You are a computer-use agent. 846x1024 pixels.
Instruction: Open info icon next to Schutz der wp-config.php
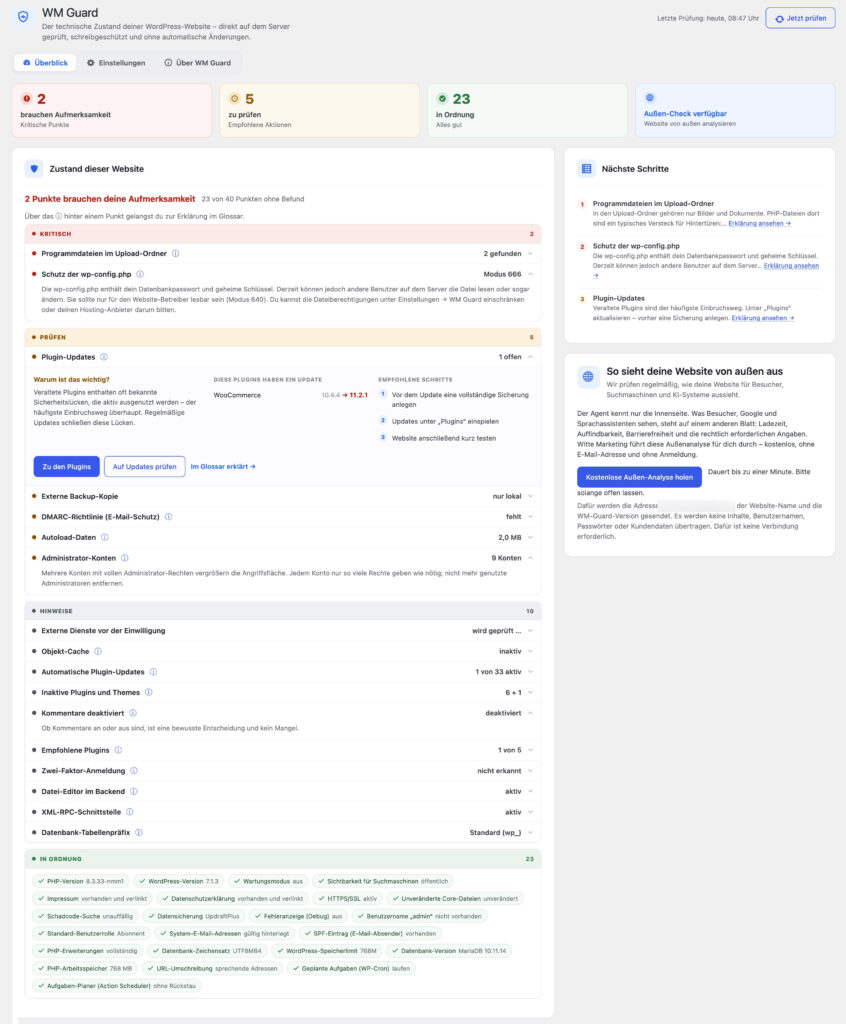click(x=140, y=274)
